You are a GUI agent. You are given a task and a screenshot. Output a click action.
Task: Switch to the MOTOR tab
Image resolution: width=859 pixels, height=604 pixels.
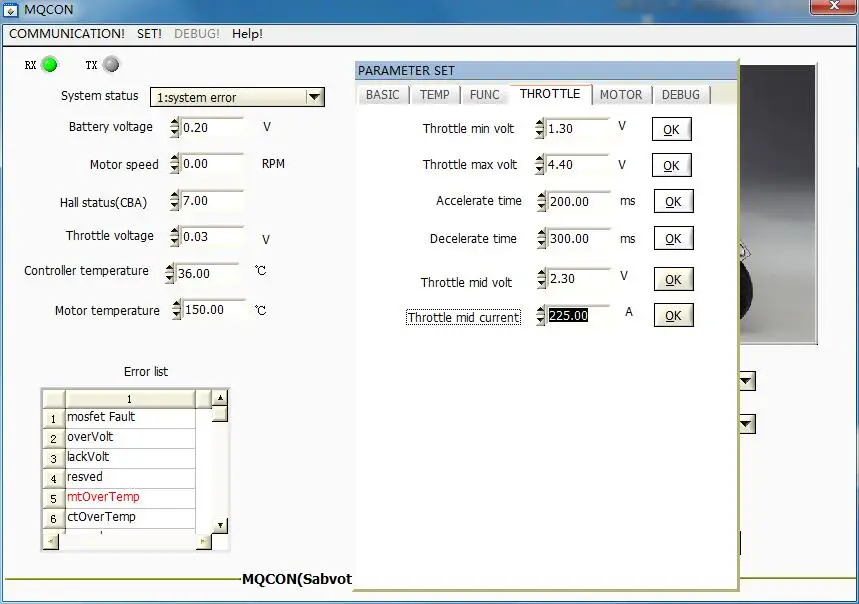coord(621,95)
